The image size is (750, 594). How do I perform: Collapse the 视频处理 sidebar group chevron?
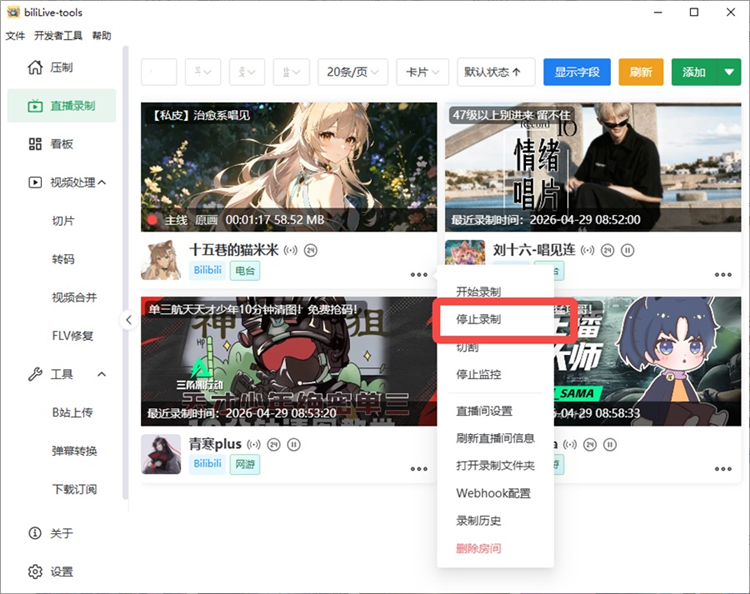pyautogui.click(x=102, y=182)
